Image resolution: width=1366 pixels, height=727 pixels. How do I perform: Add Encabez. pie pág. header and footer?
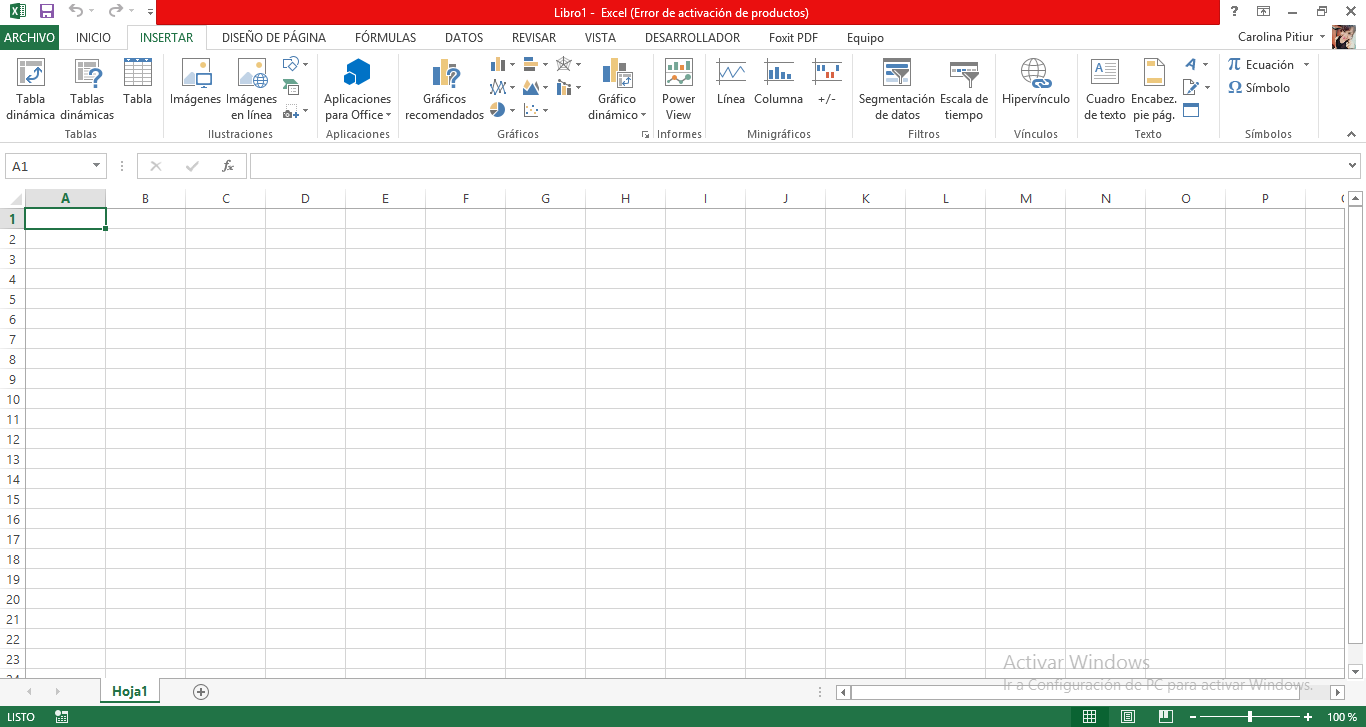pyautogui.click(x=1154, y=89)
